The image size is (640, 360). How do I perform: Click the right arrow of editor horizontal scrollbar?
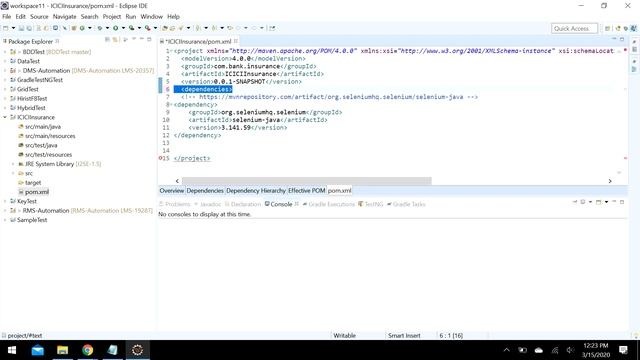(610, 181)
